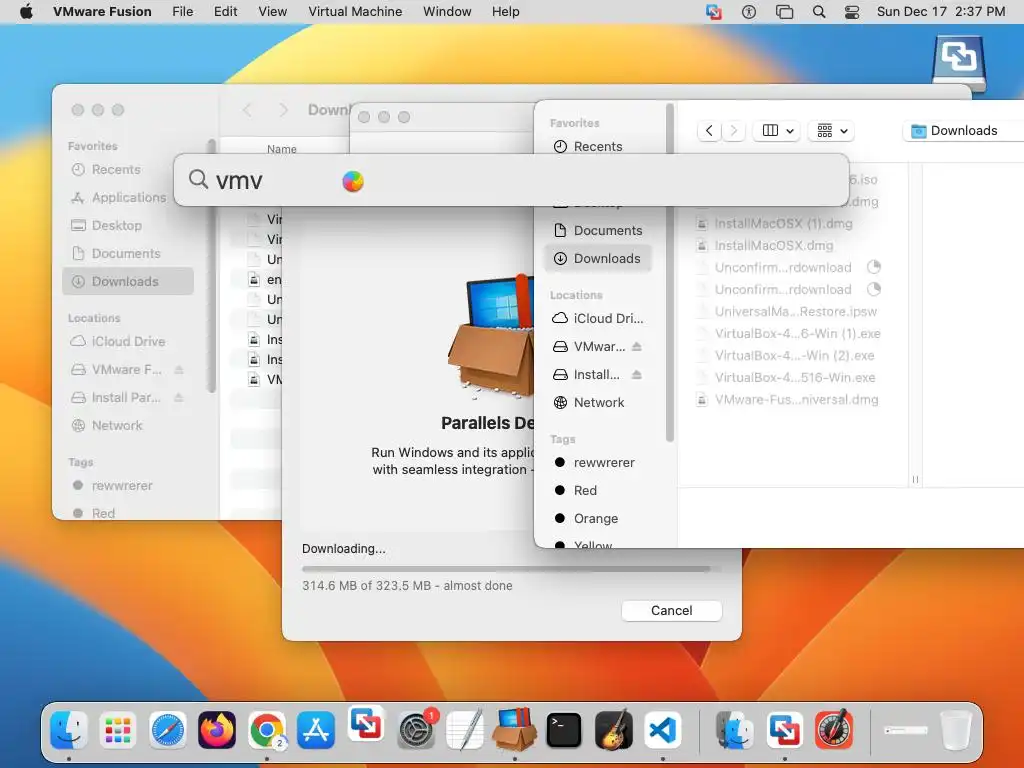Select Documents in the open dialog sidebar
The height and width of the screenshot is (768, 1024).
(x=598, y=231)
